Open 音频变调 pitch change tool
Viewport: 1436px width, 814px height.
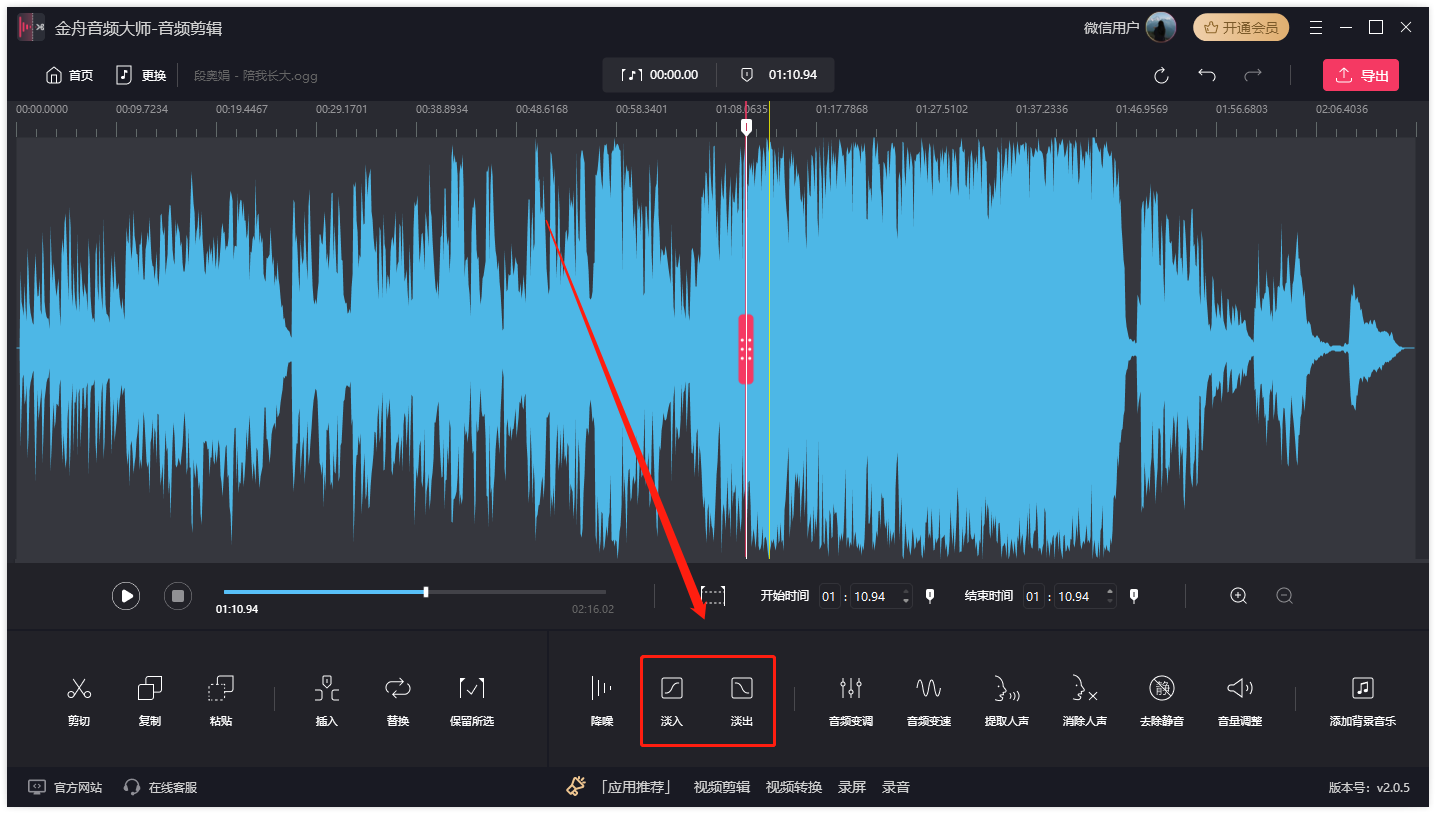point(851,700)
